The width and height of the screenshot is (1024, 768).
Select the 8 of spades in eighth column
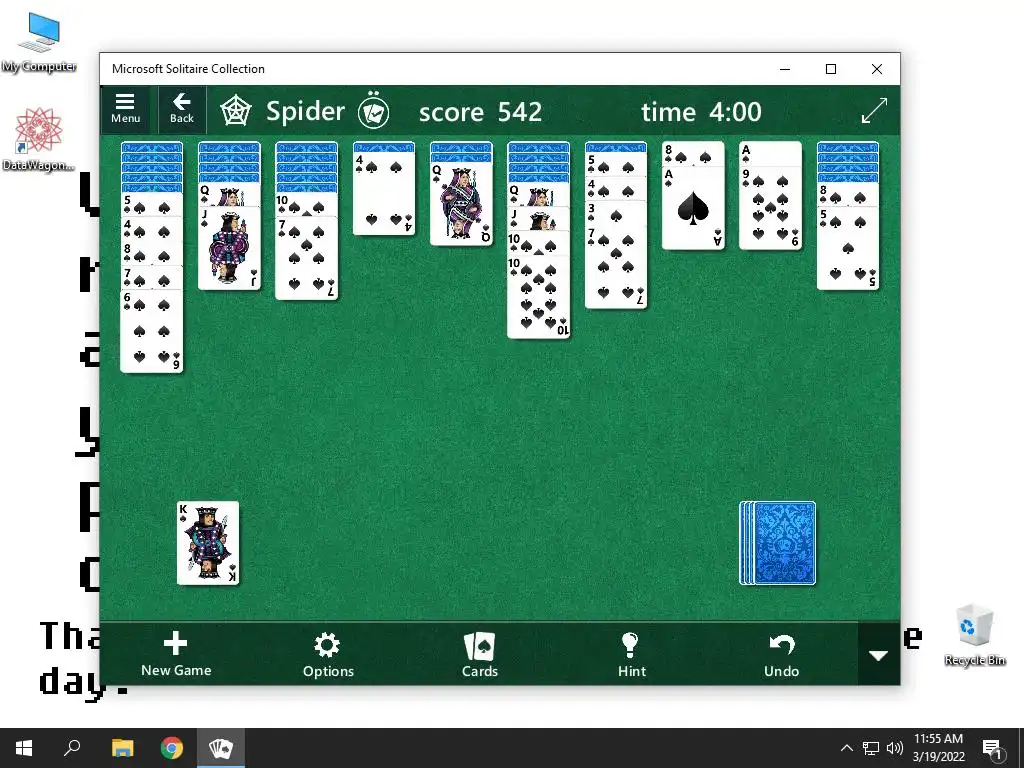click(x=693, y=154)
